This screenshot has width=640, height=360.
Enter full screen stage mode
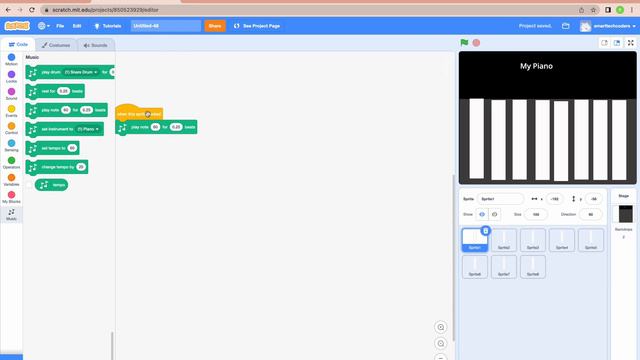click(x=631, y=42)
